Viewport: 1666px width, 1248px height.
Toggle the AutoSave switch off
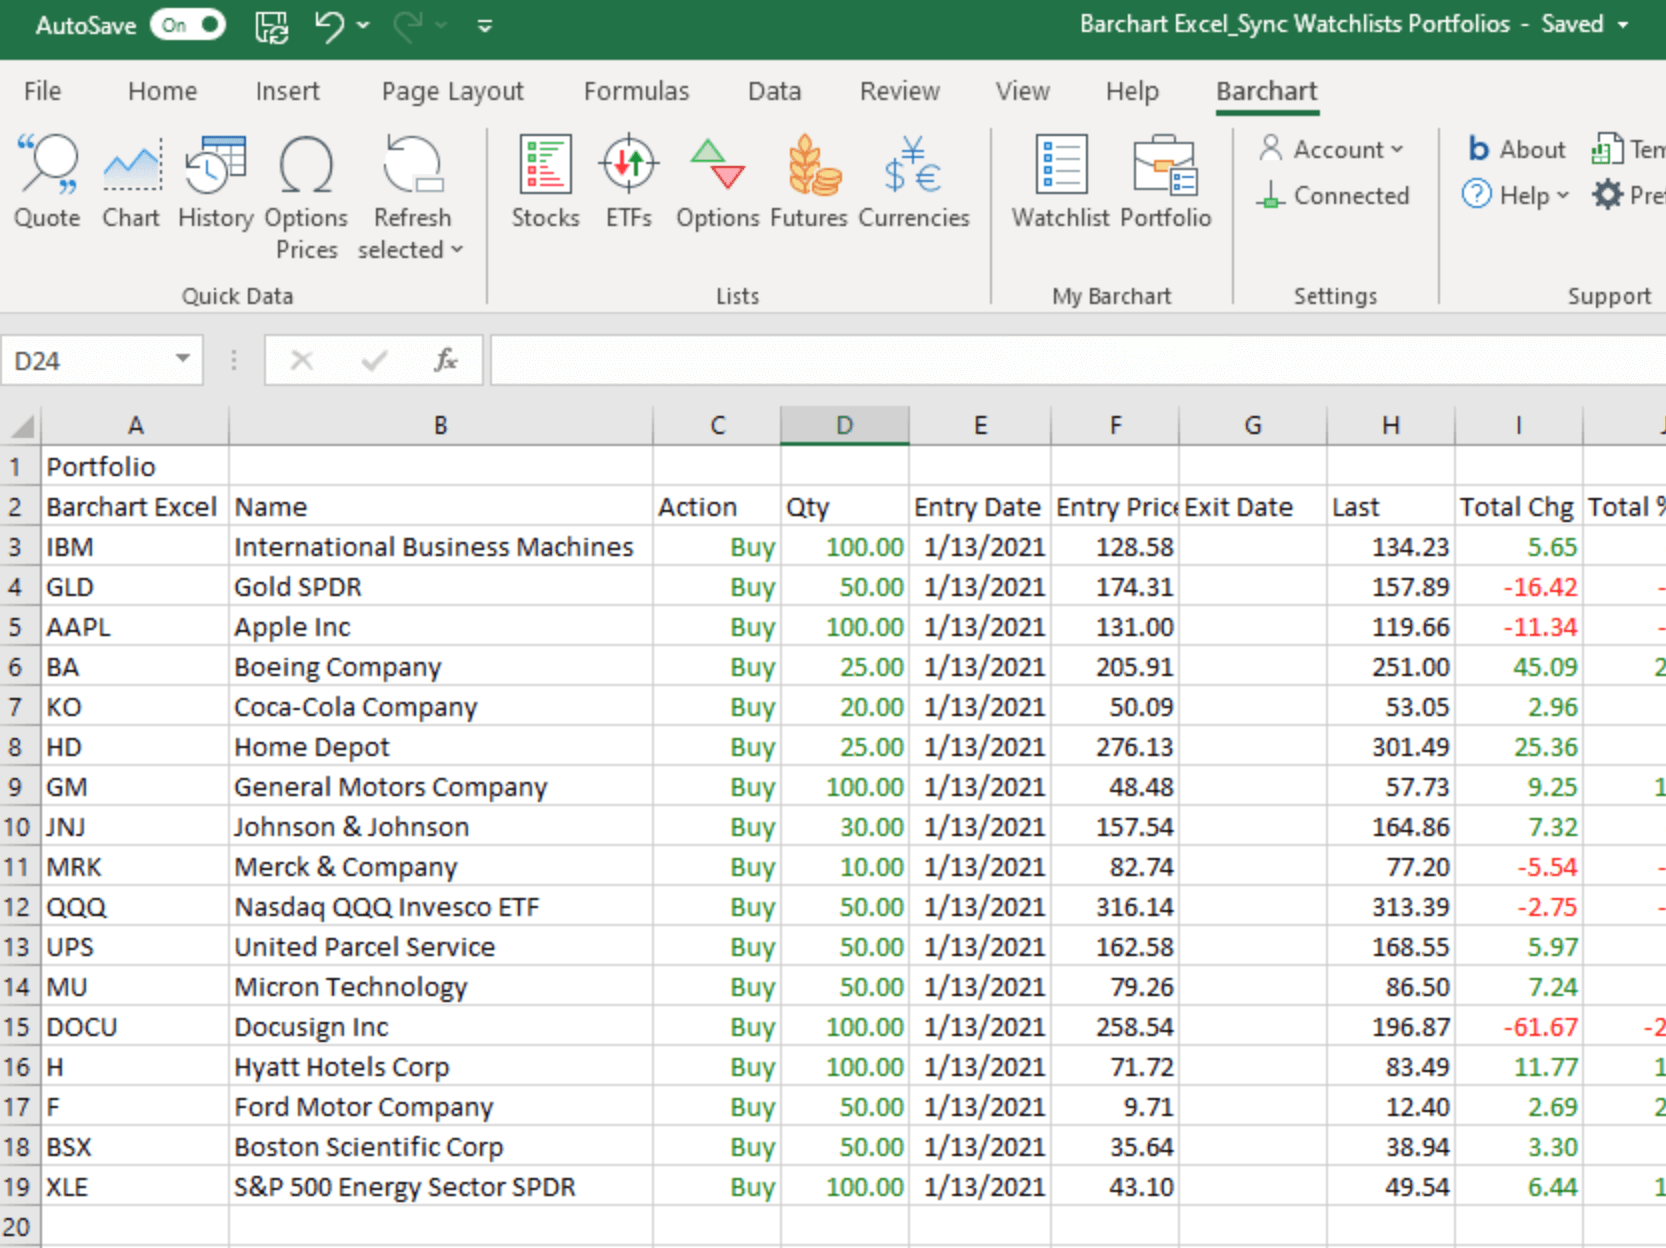[x=188, y=25]
